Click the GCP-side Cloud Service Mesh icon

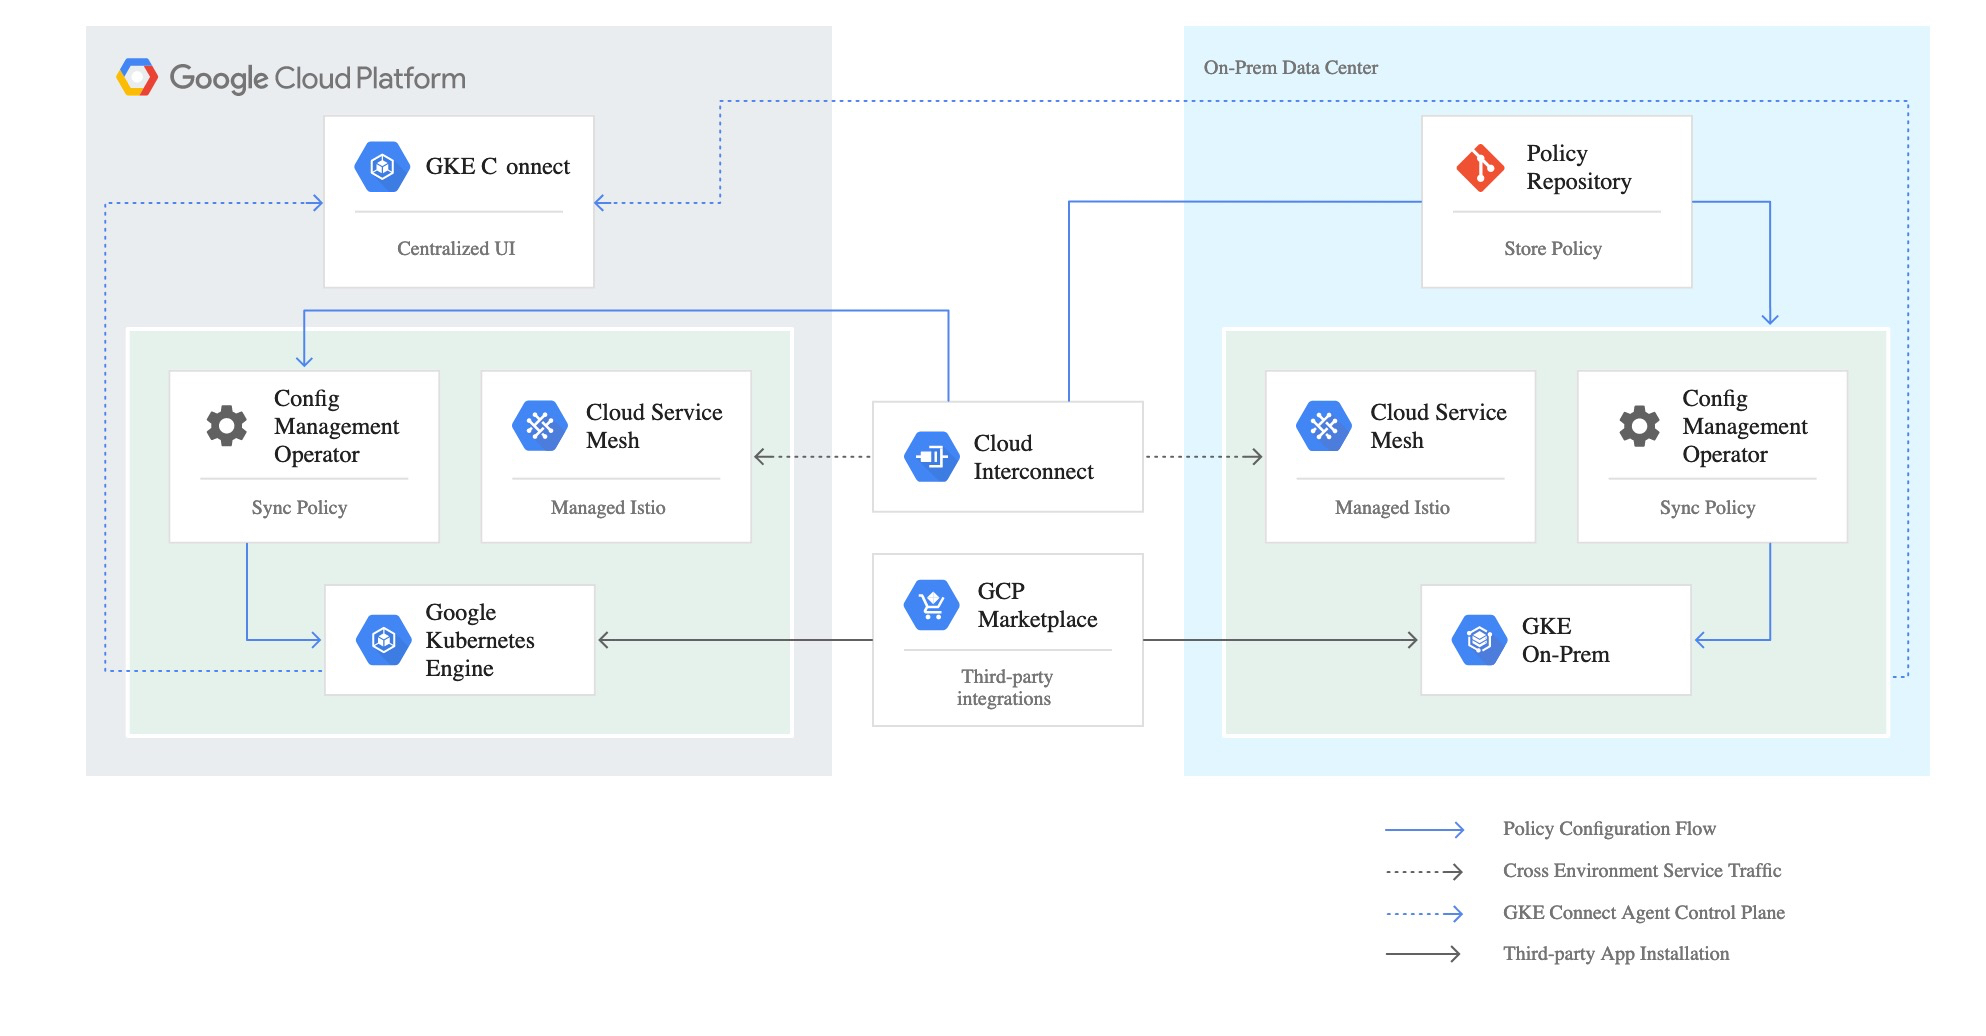(x=539, y=426)
